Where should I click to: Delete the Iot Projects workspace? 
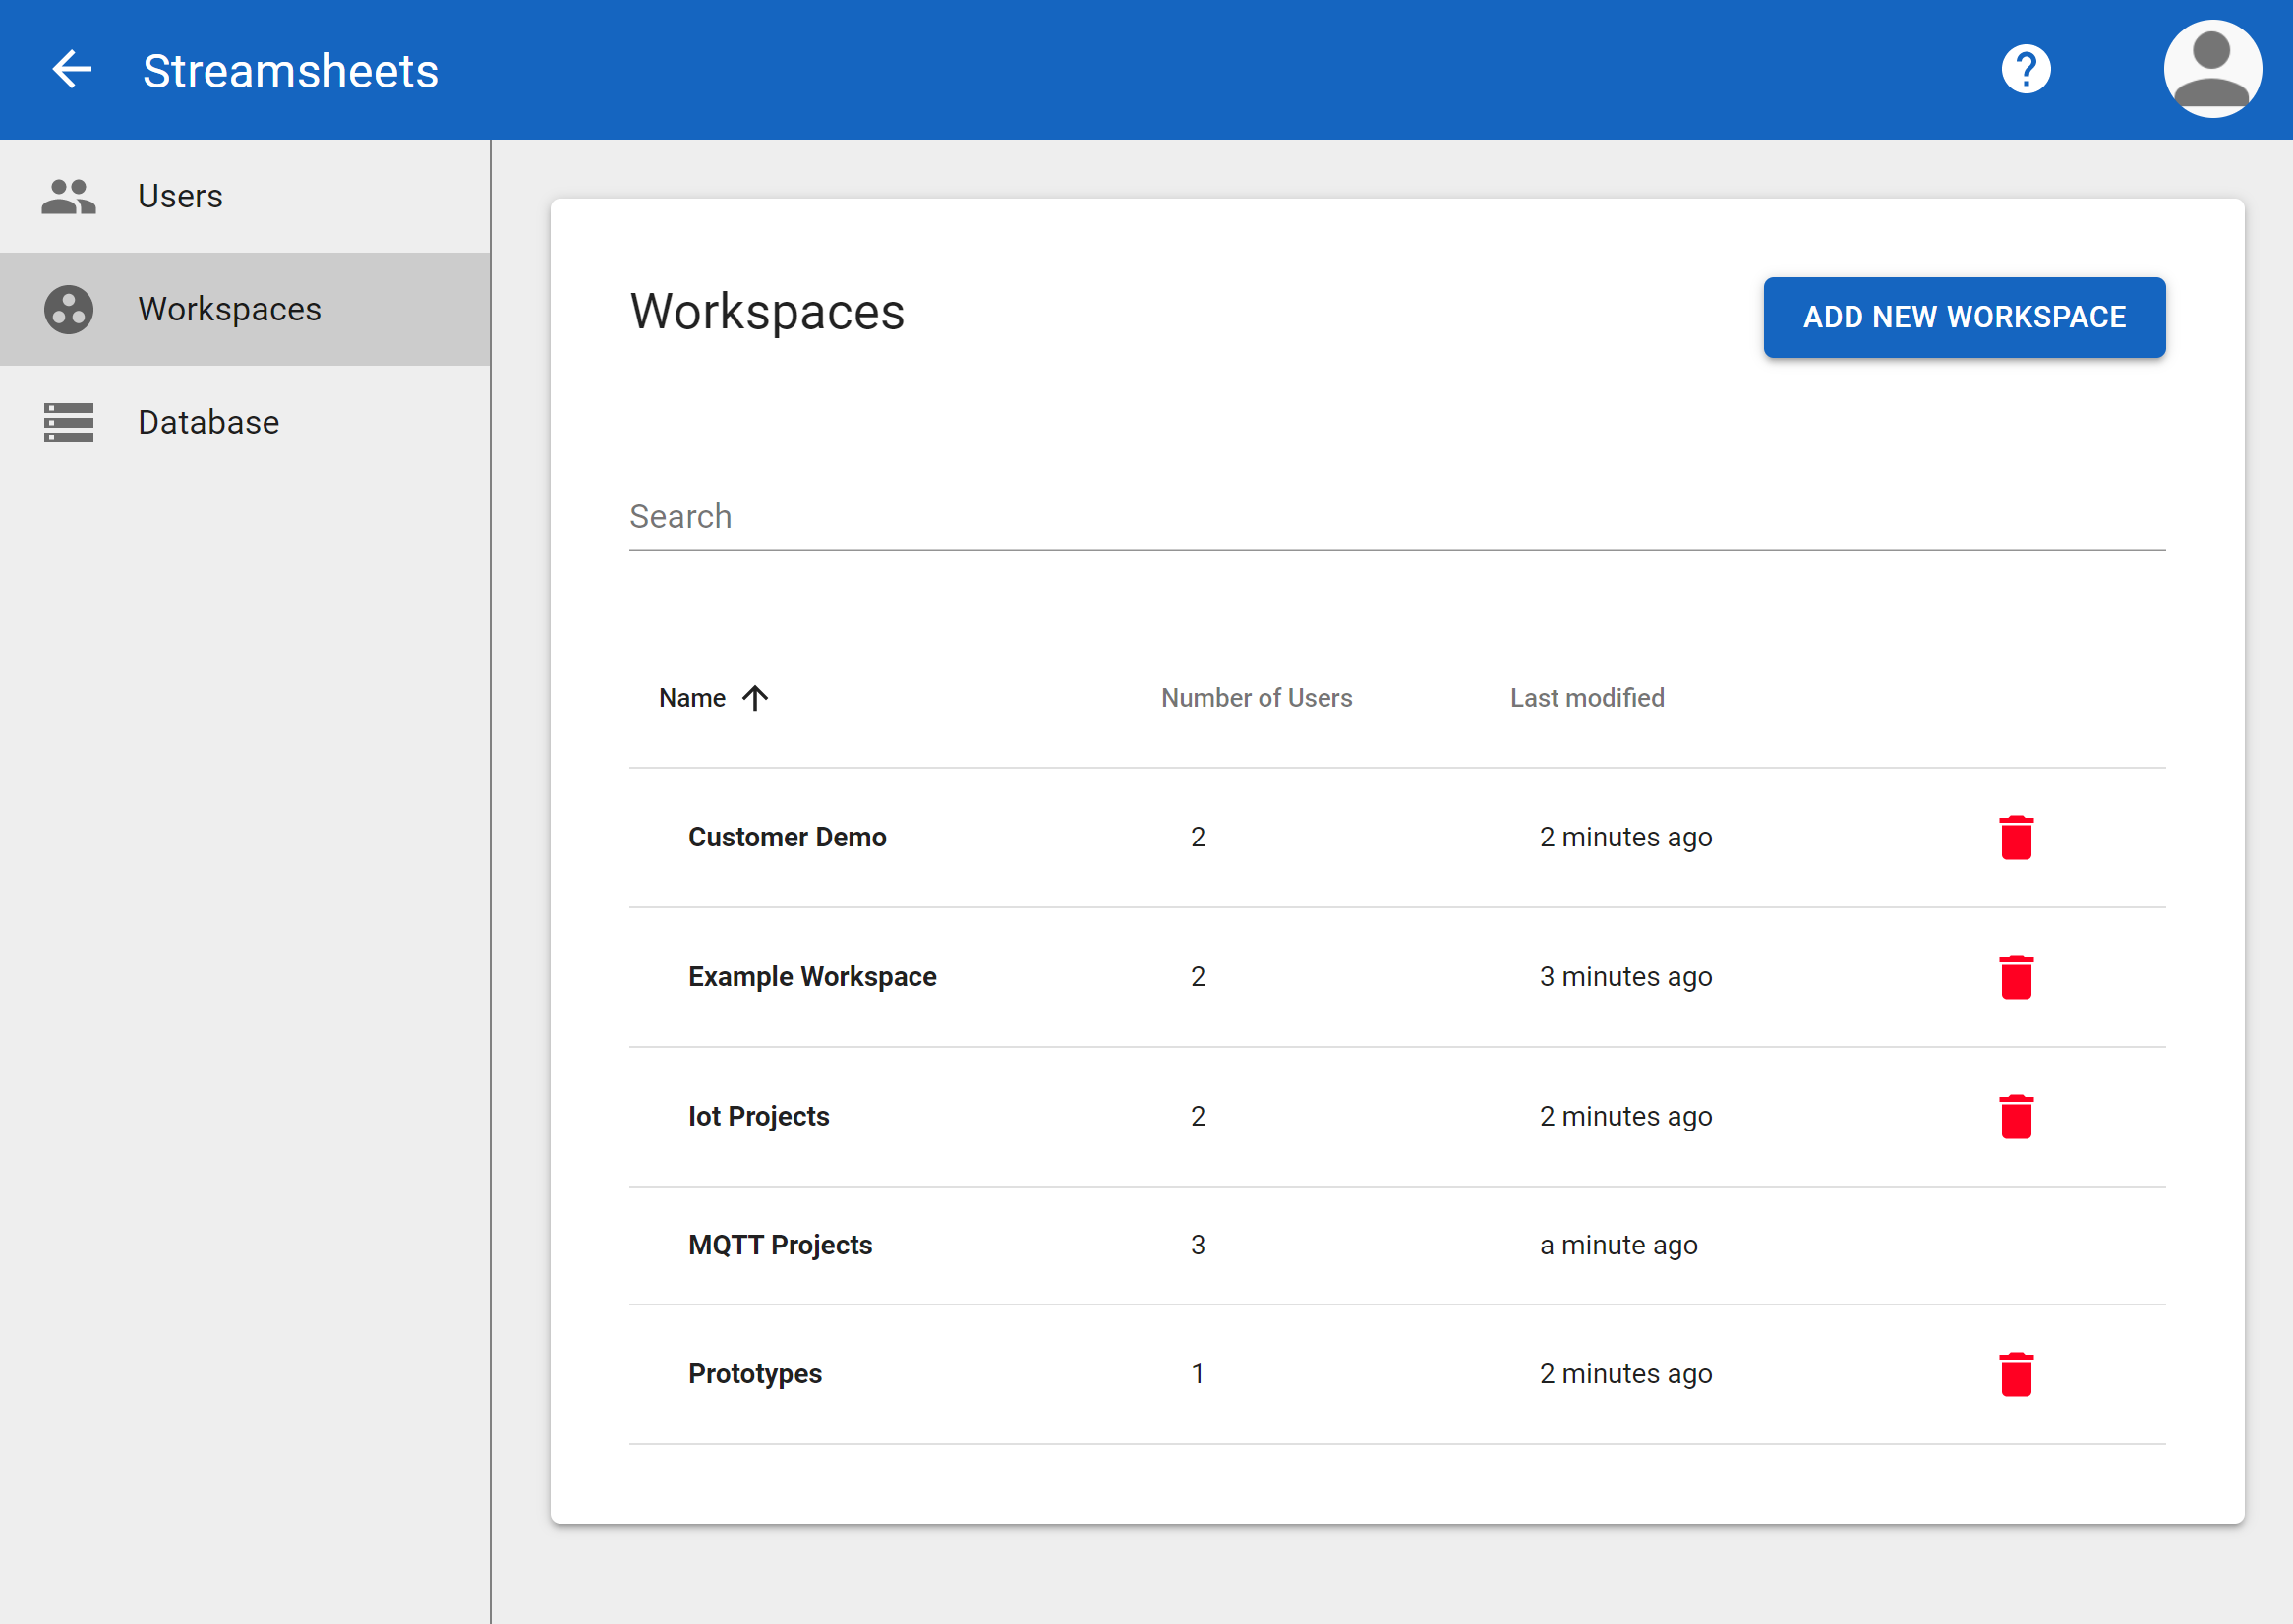[2015, 1117]
